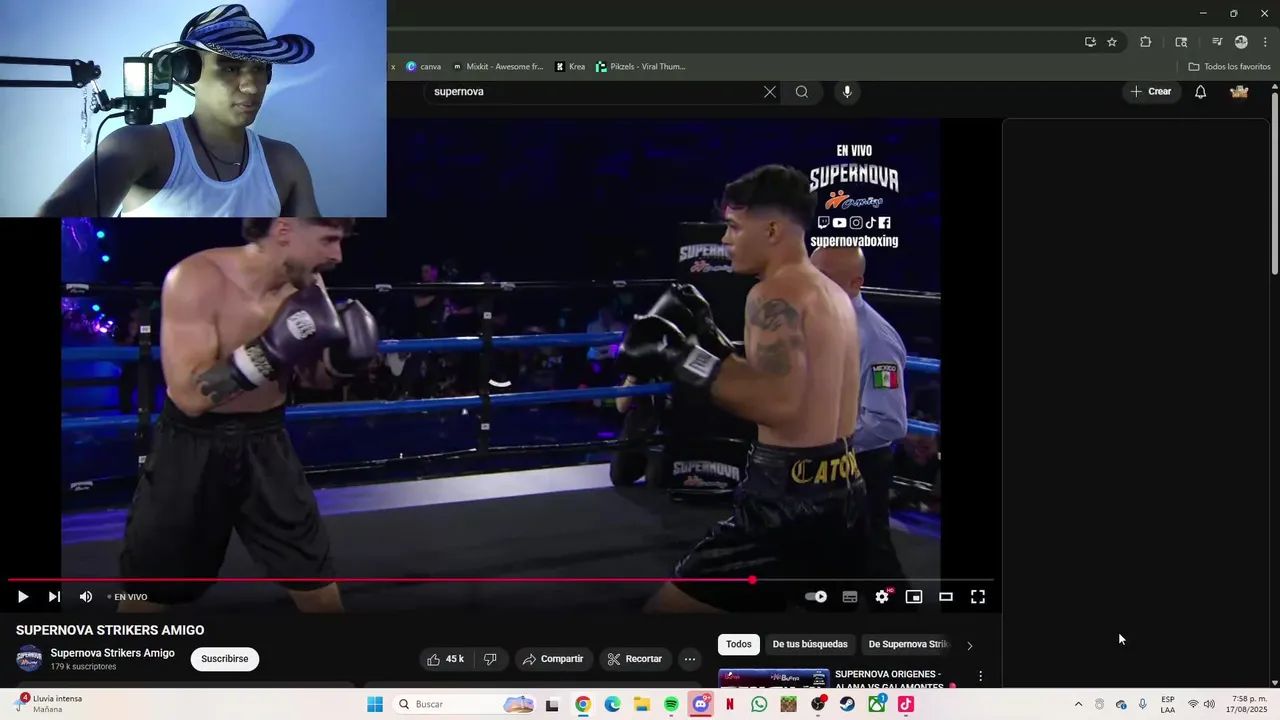Open Spotify from the taskbar
The height and width of the screenshot is (720, 1280).
coord(671,704)
